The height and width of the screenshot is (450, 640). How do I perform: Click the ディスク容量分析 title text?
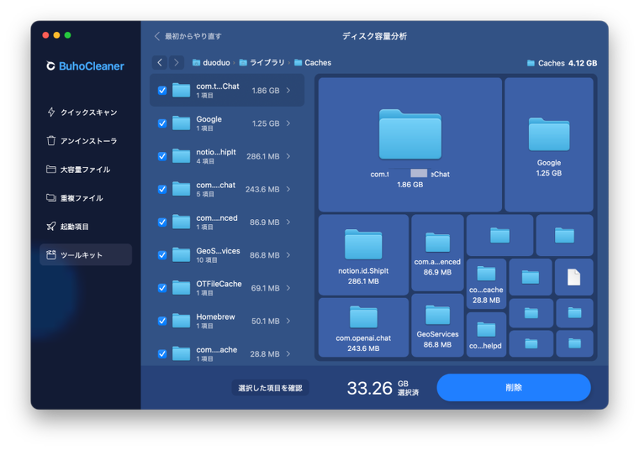(374, 36)
